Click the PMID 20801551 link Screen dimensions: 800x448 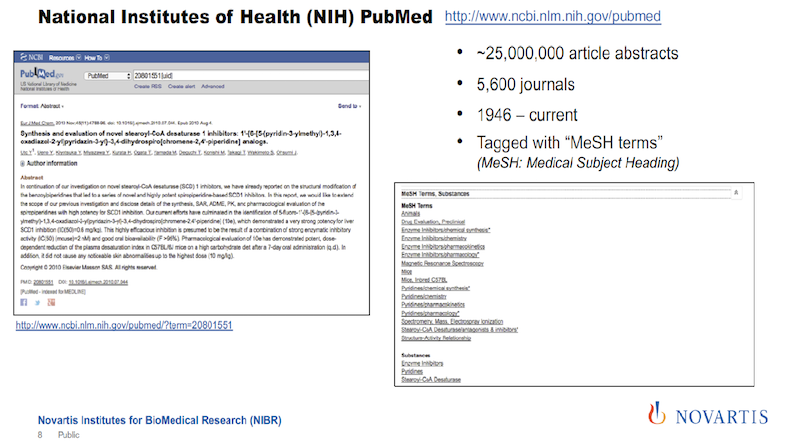point(43,282)
